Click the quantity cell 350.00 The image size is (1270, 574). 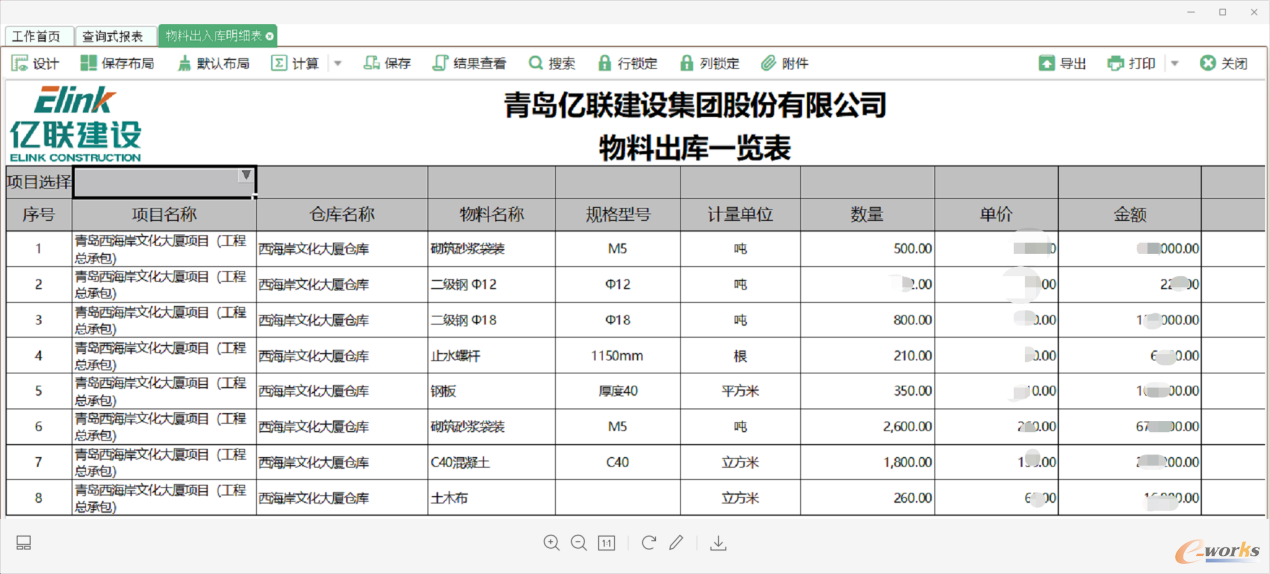point(867,391)
